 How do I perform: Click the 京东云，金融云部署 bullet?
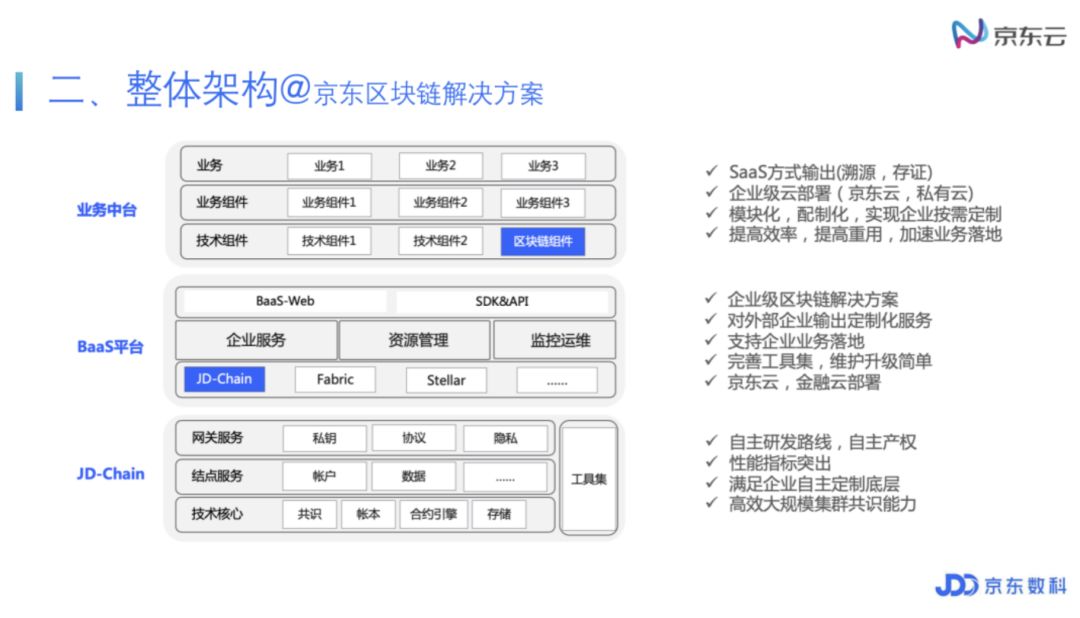click(x=804, y=382)
